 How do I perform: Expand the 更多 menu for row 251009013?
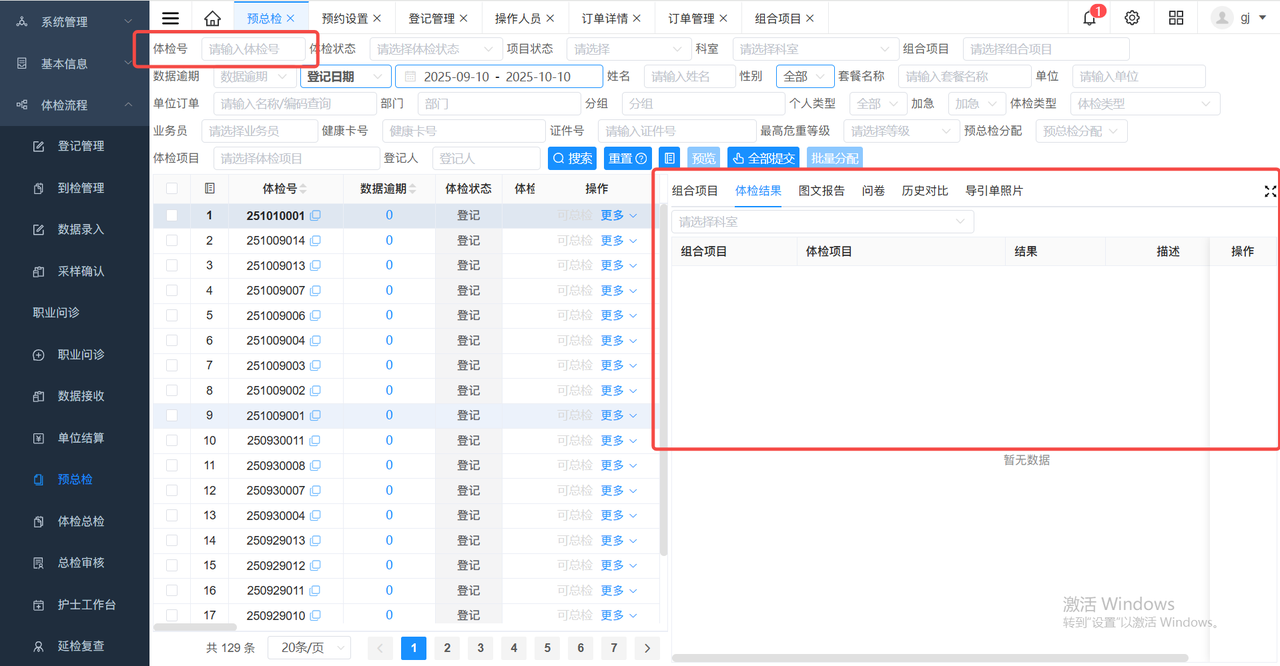click(618, 265)
